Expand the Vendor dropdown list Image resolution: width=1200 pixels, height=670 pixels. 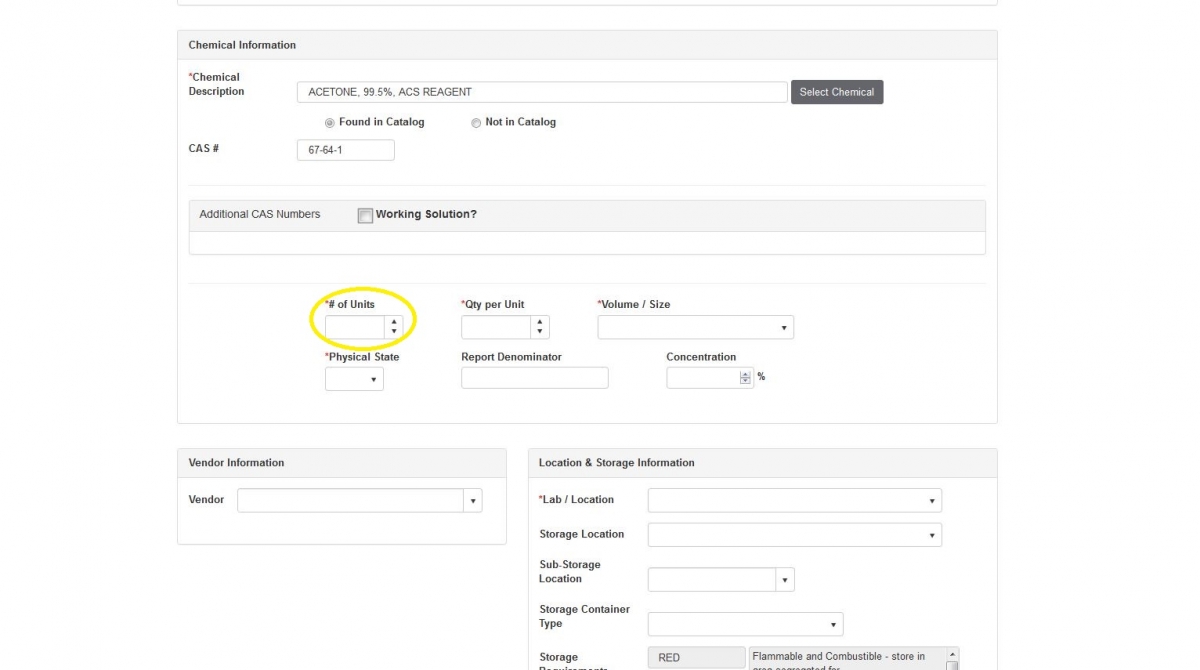point(472,500)
